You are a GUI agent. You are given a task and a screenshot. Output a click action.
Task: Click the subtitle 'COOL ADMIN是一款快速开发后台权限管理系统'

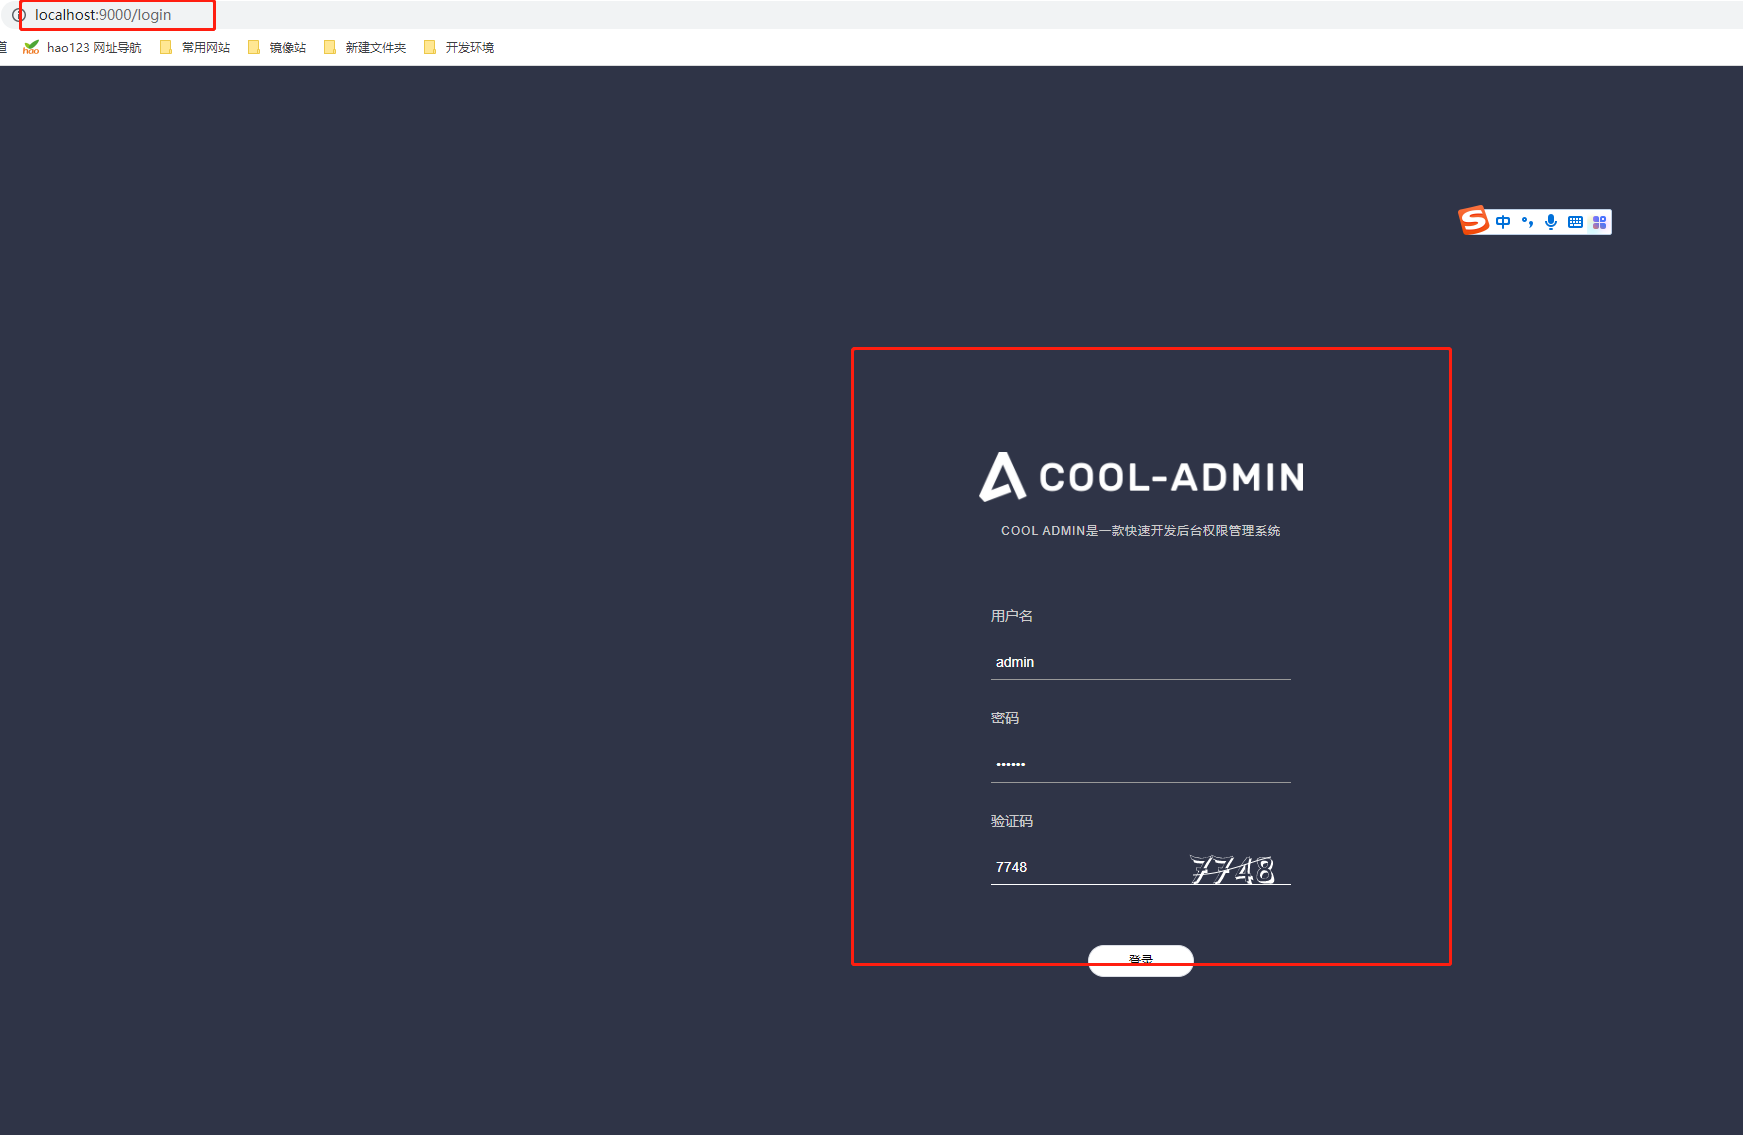[1141, 531]
